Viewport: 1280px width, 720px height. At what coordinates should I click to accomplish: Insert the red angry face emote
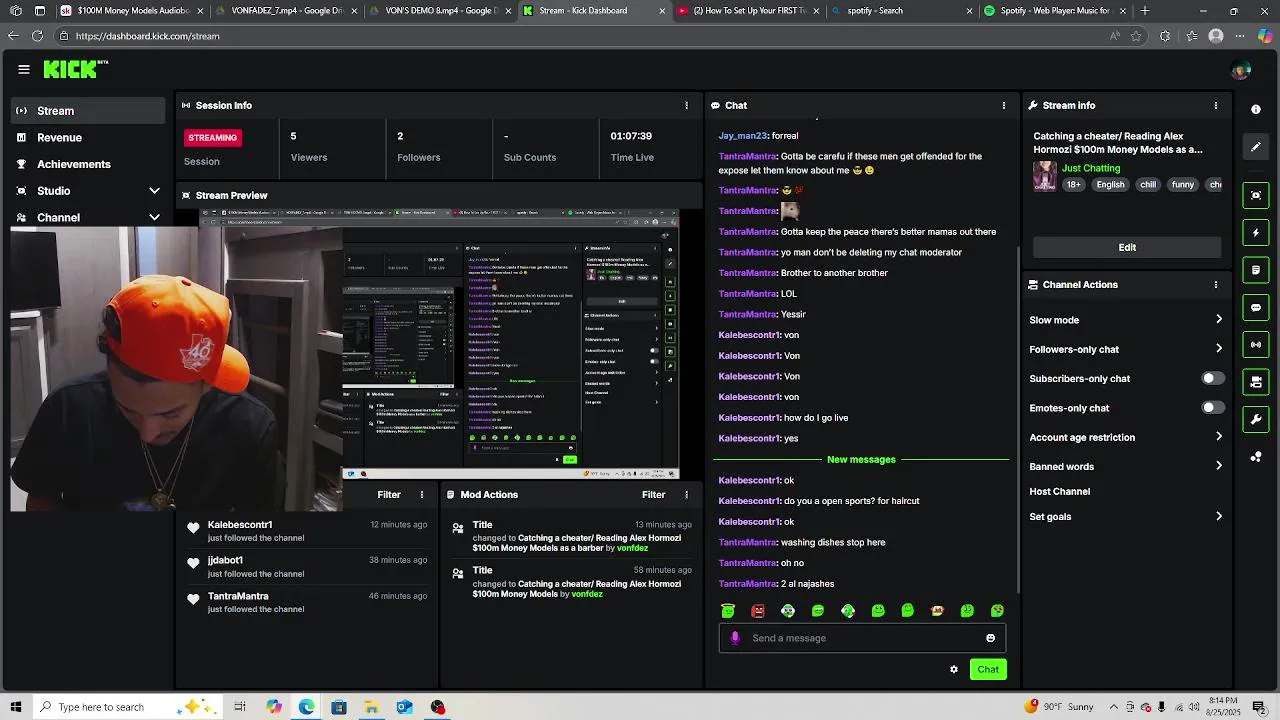click(x=758, y=611)
